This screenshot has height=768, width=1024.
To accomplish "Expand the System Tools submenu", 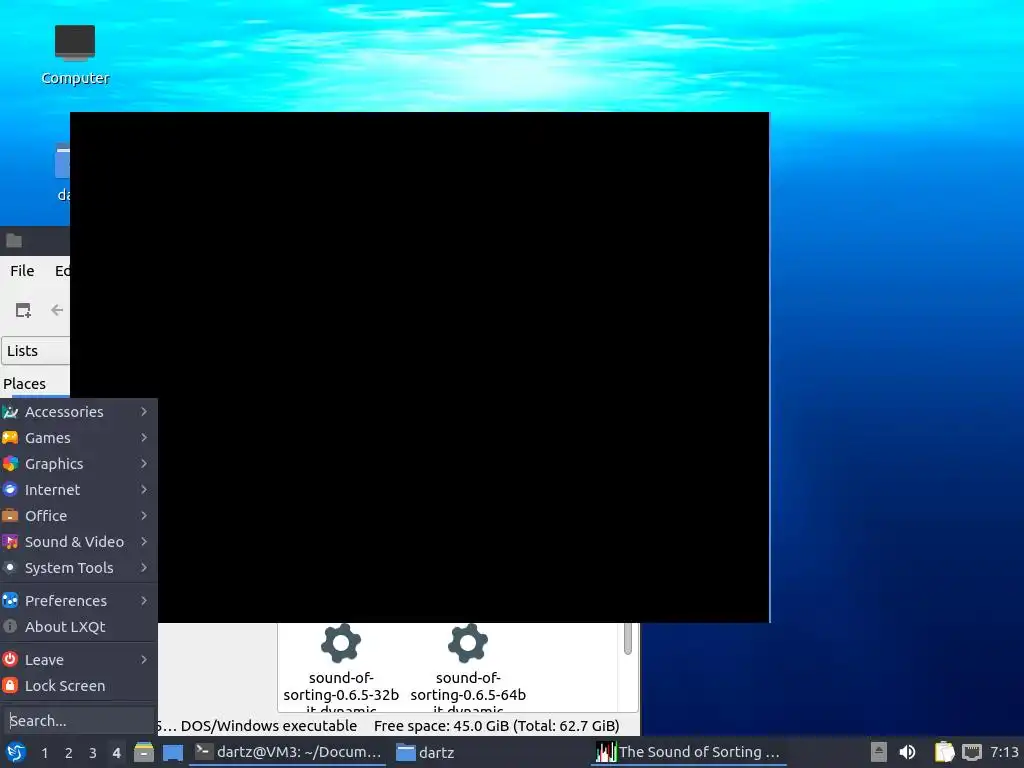I will coord(78,568).
